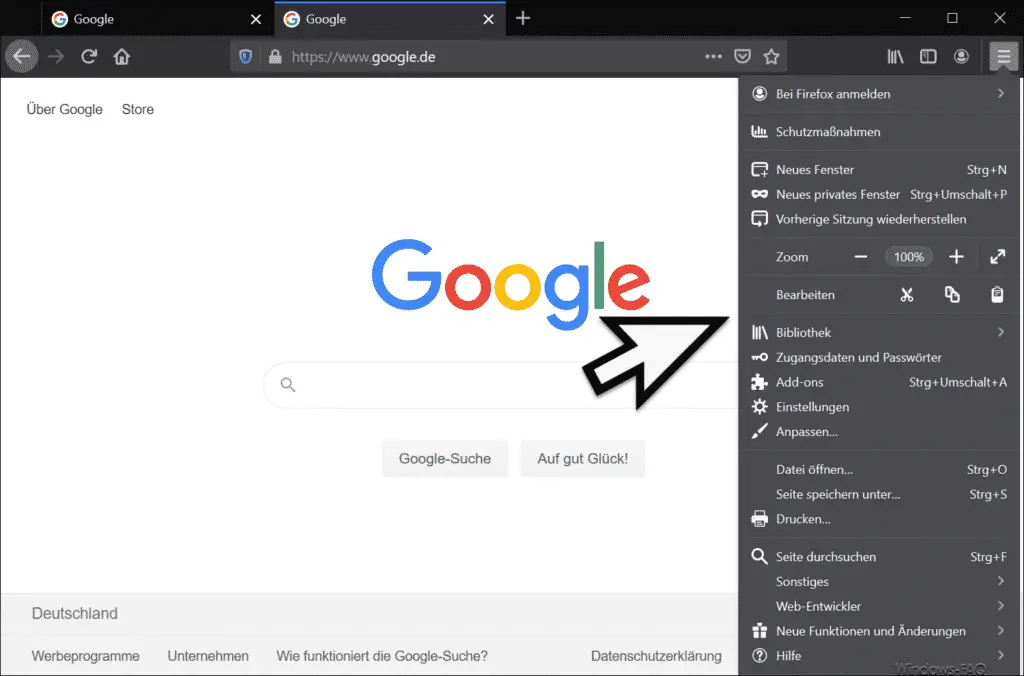Viewport: 1024px width, 676px height.
Task: Reset zoom level showing 100%
Action: (908, 257)
